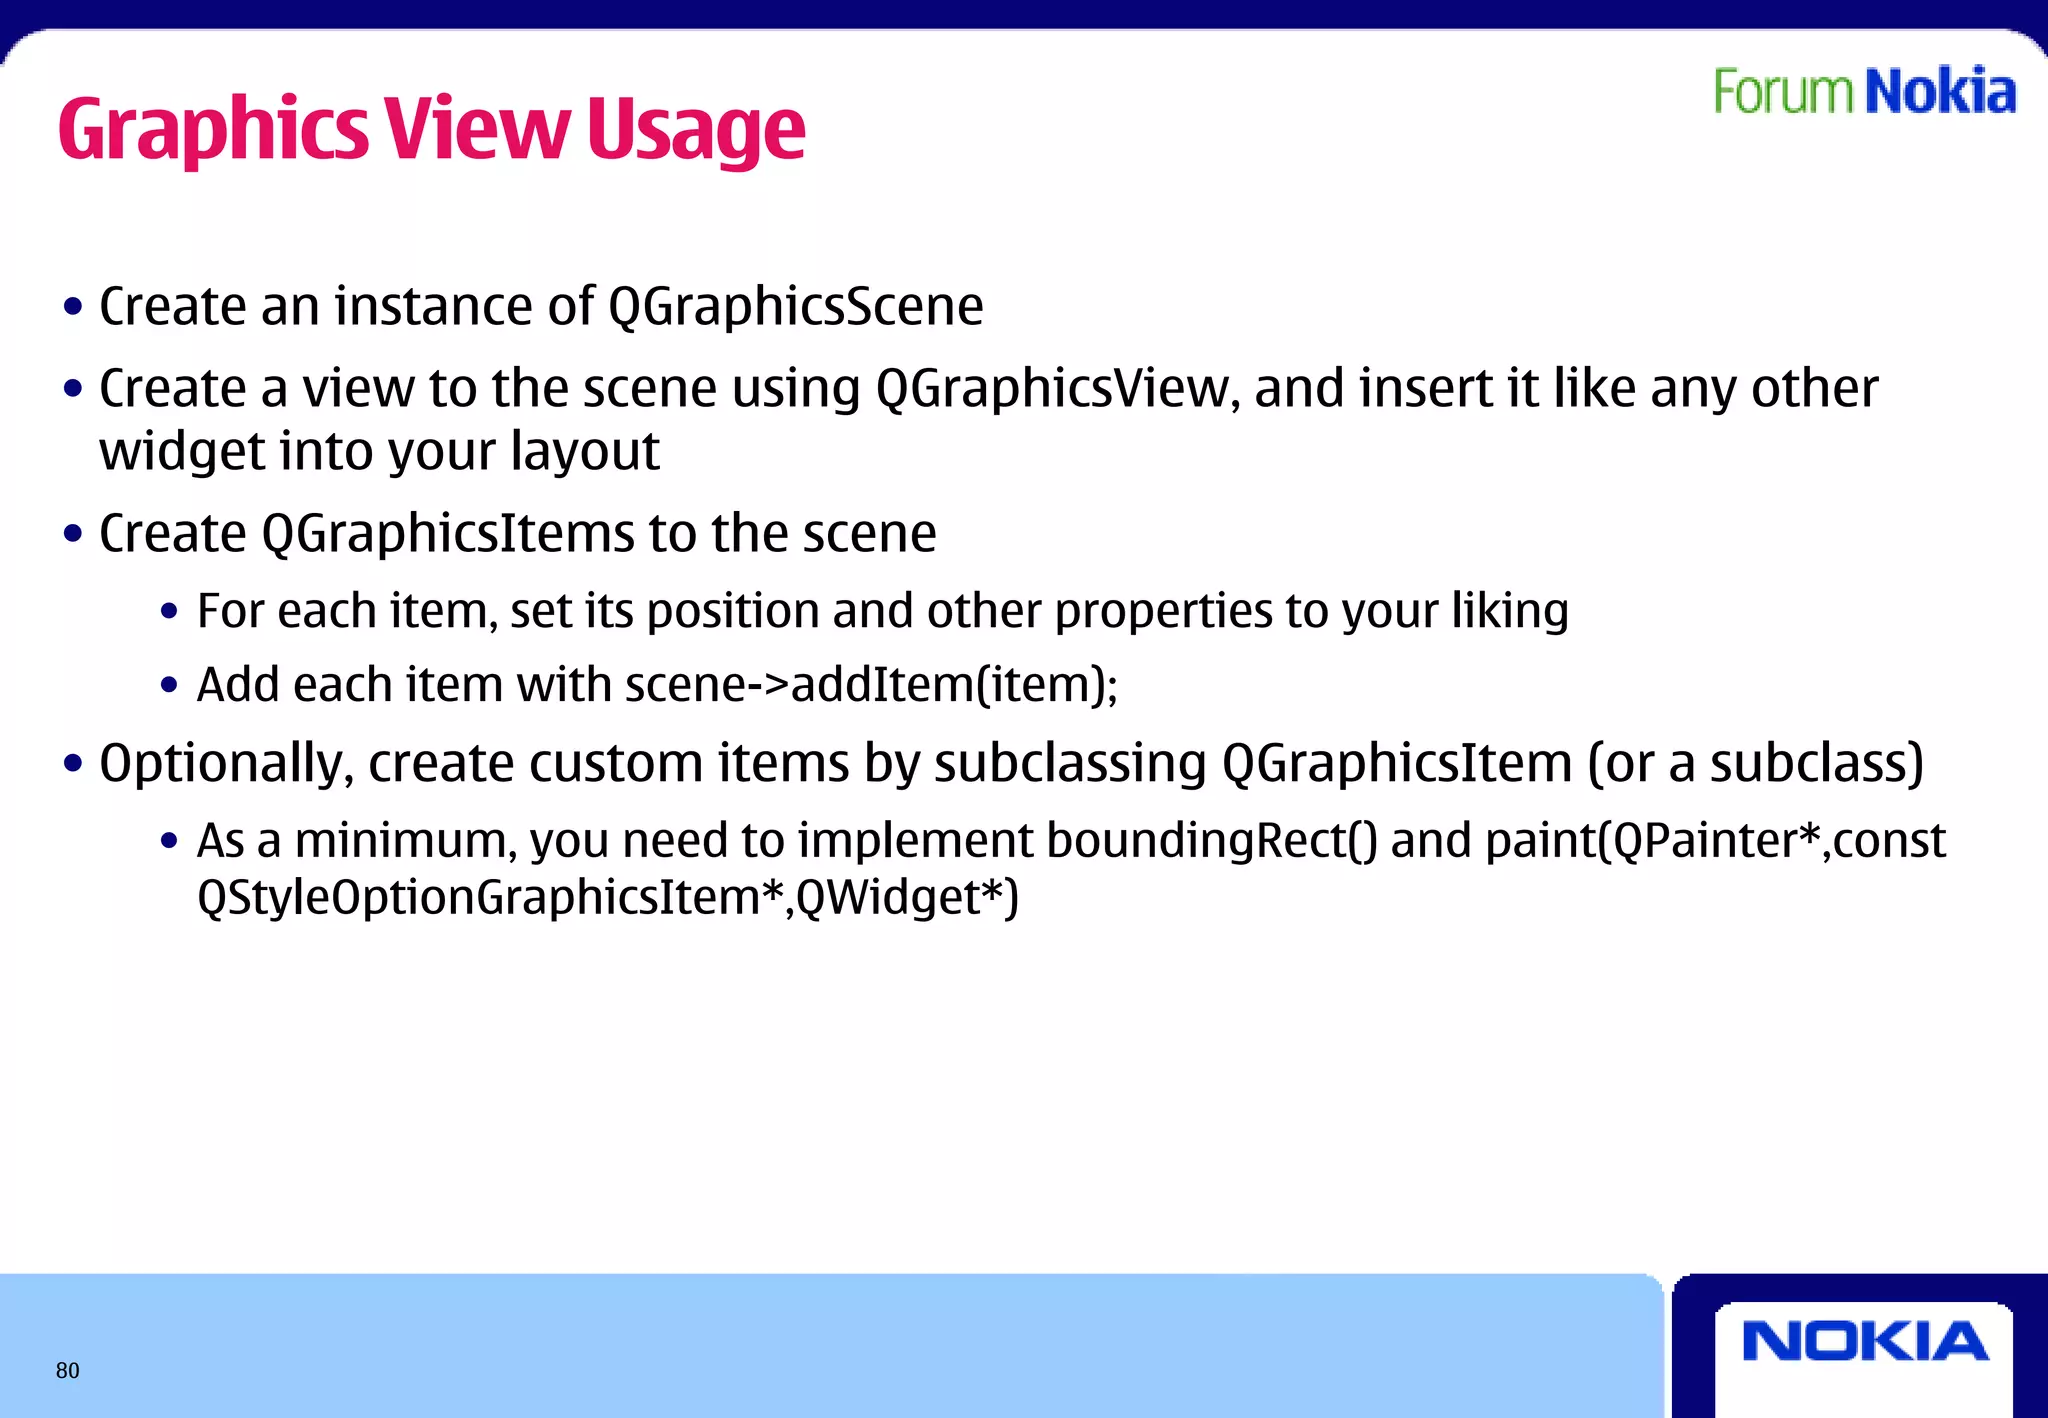Click the Forum Nokia logo
The width and height of the screenshot is (2048, 1418).
pos(1865,91)
